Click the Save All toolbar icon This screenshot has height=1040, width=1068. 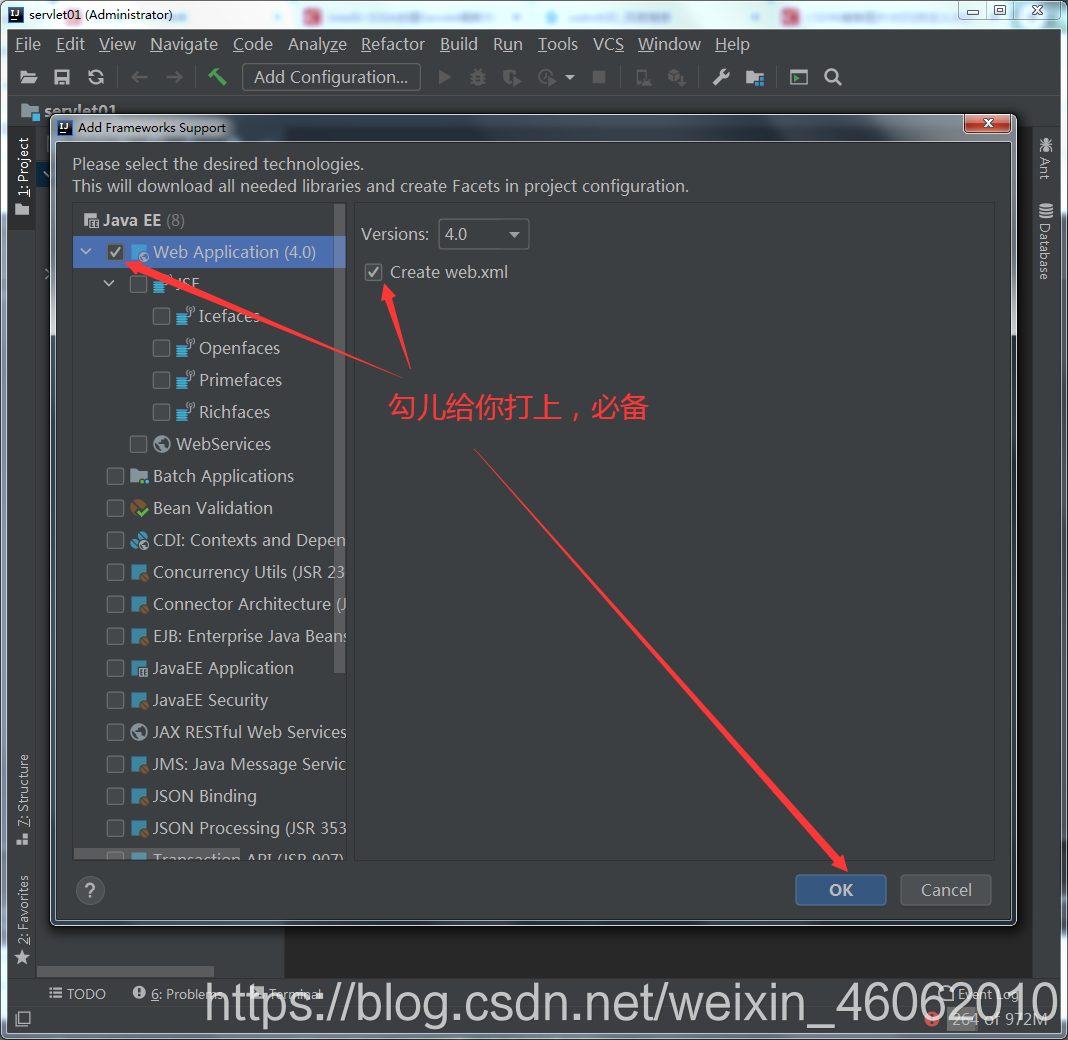tap(62, 77)
